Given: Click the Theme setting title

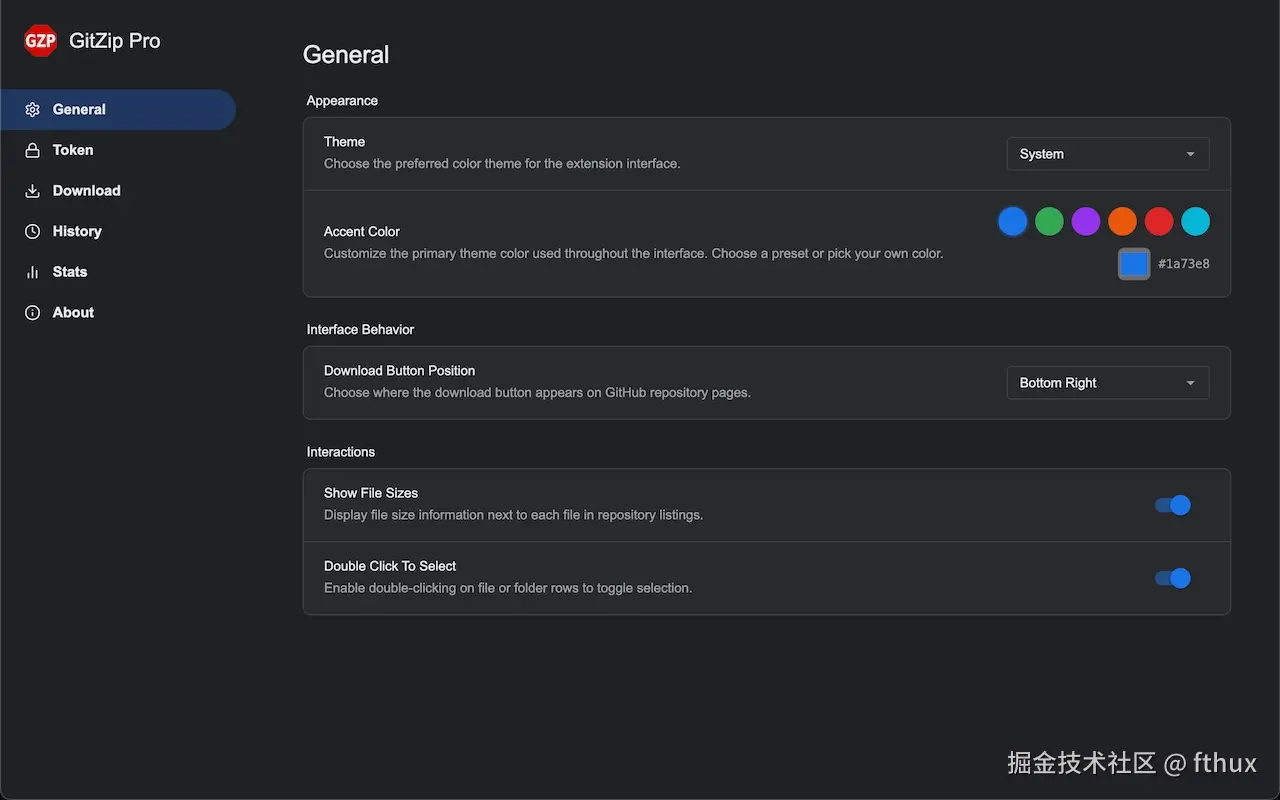Looking at the screenshot, I should [344, 142].
